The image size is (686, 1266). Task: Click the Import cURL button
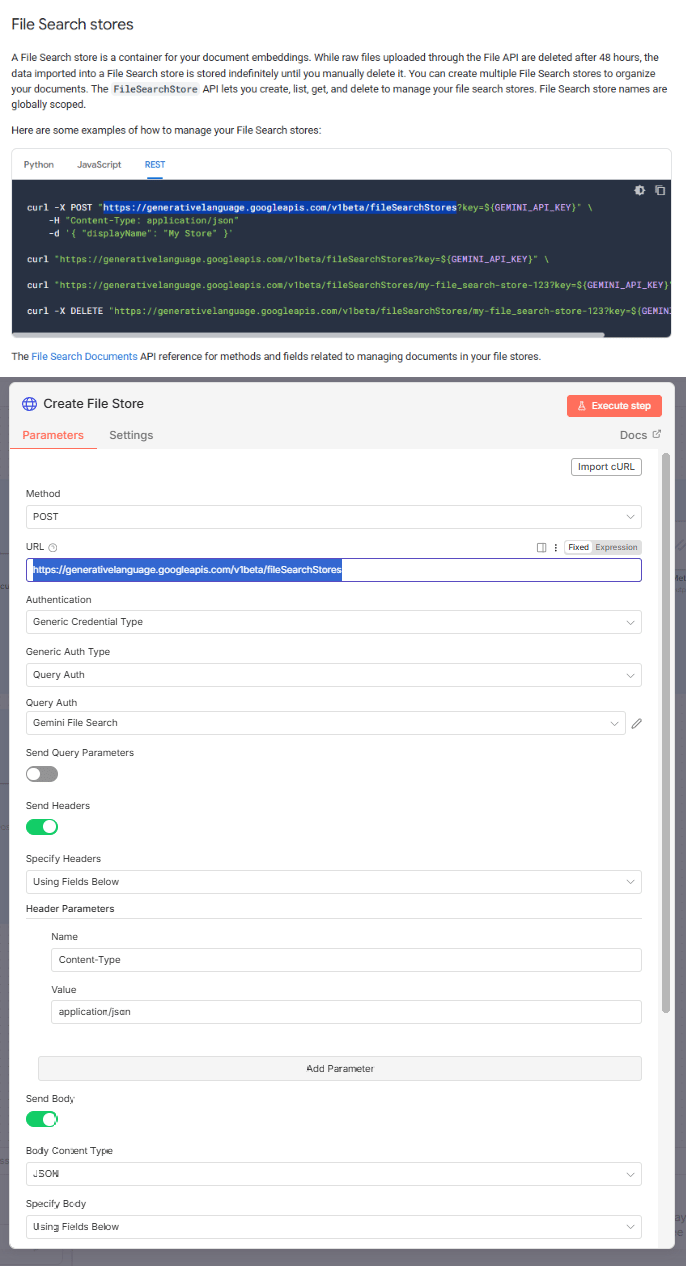(x=606, y=466)
